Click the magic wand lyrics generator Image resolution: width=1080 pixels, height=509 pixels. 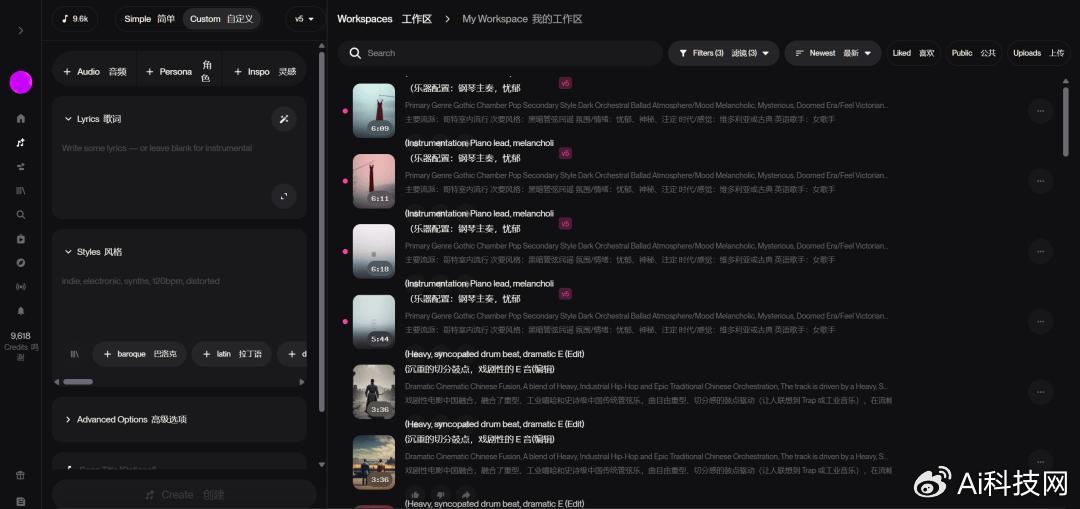pos(284,119)
